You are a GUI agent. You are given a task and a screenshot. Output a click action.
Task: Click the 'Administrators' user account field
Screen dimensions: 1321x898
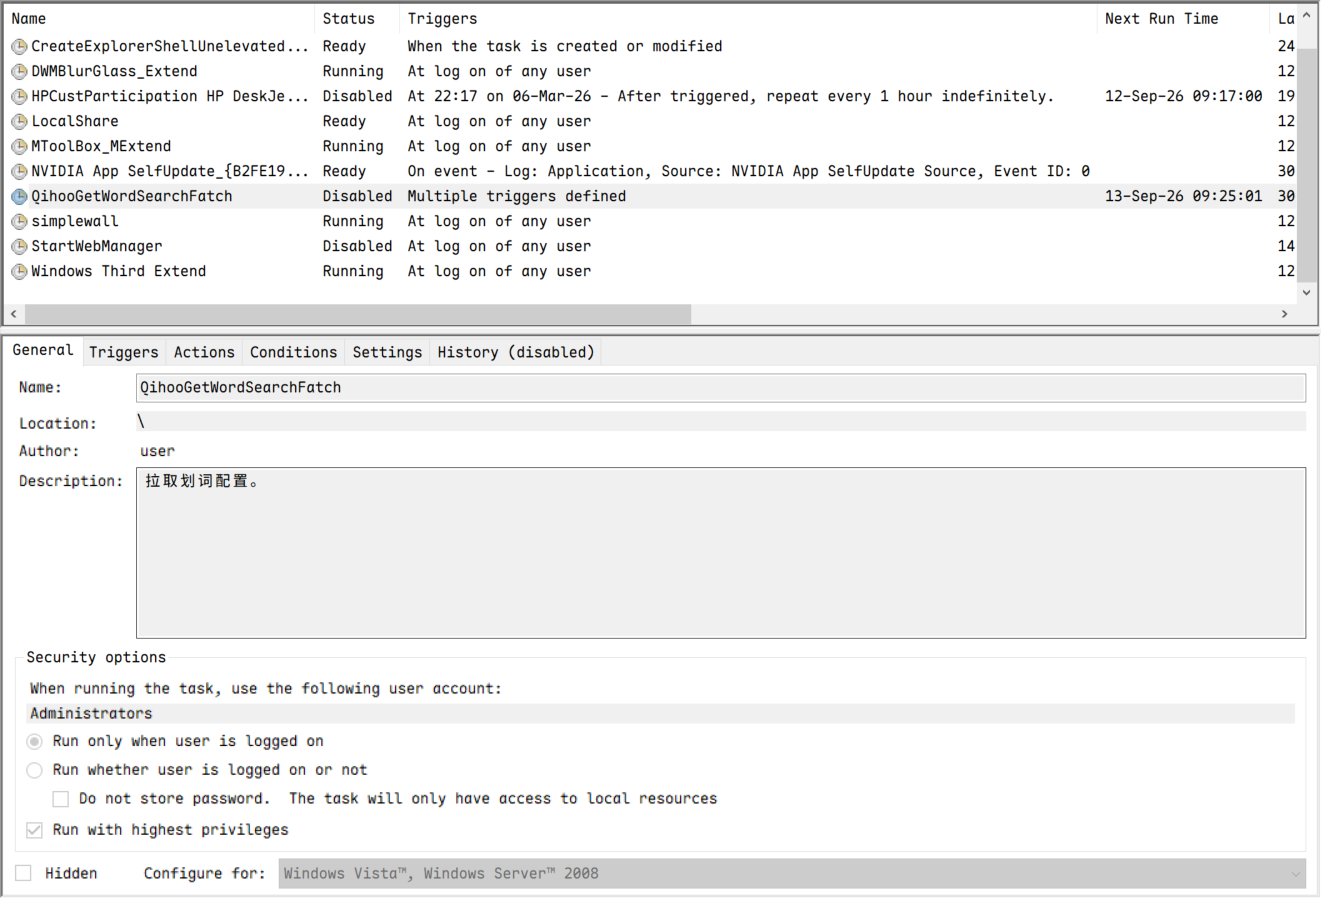click(x=660, y=713)
